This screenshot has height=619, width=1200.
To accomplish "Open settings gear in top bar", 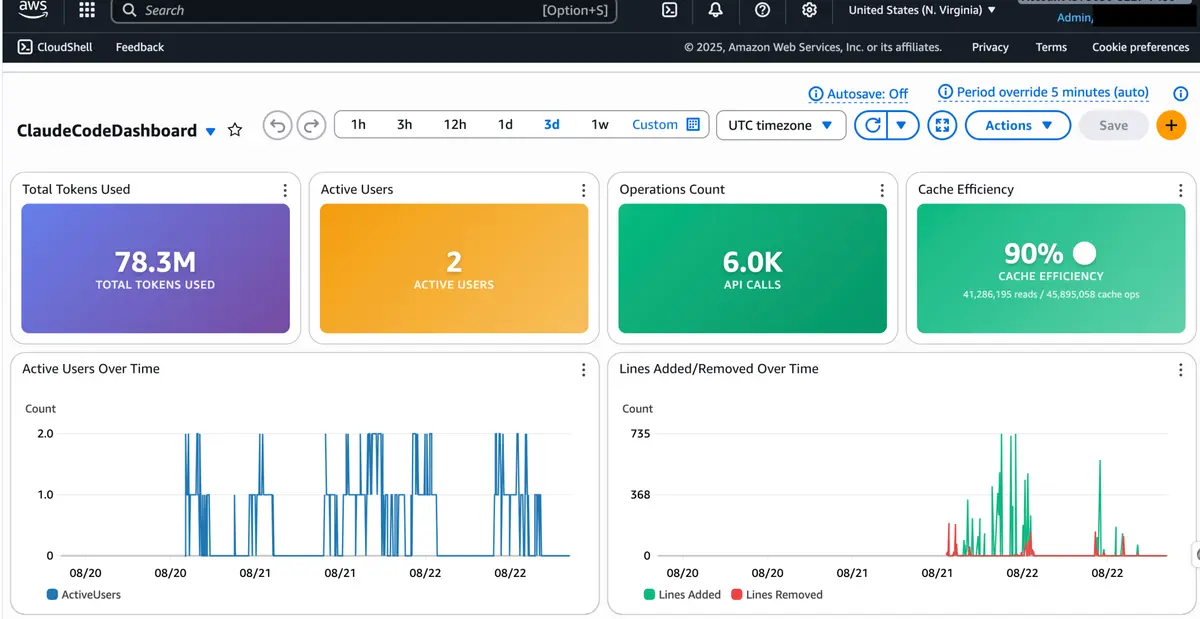I will (810, 10).
